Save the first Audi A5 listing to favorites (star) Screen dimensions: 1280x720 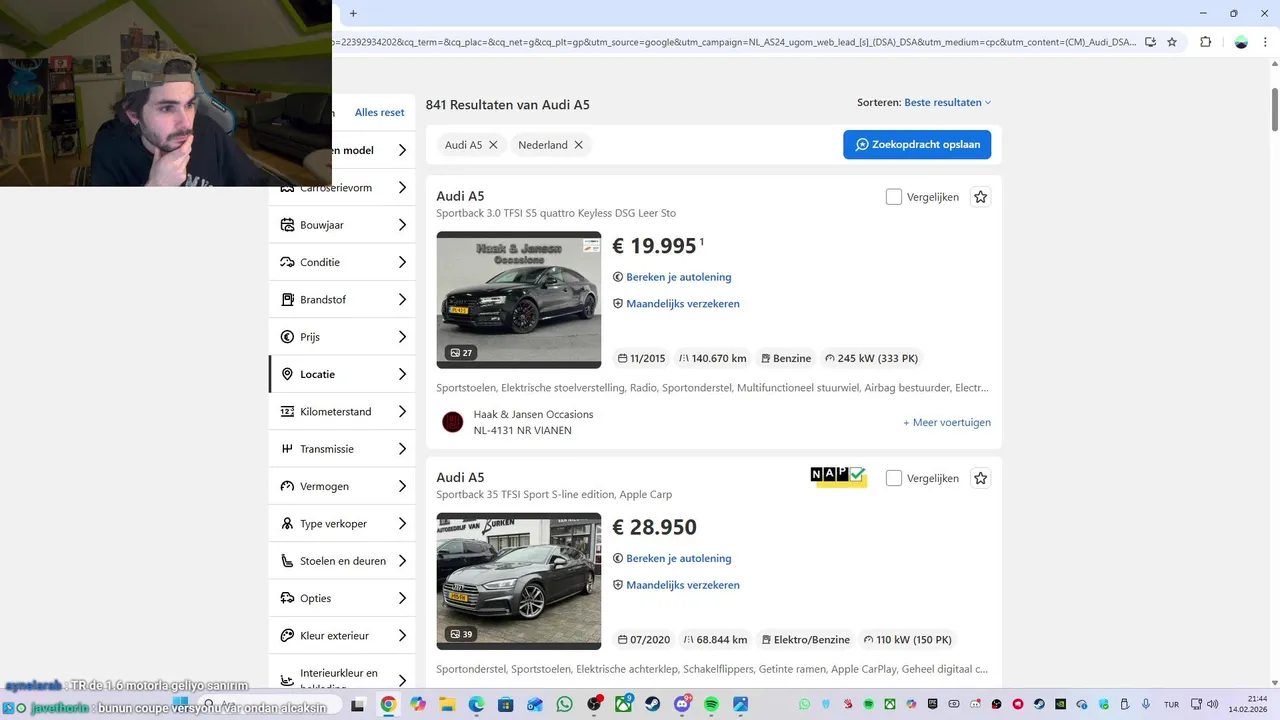click(980, 197)
